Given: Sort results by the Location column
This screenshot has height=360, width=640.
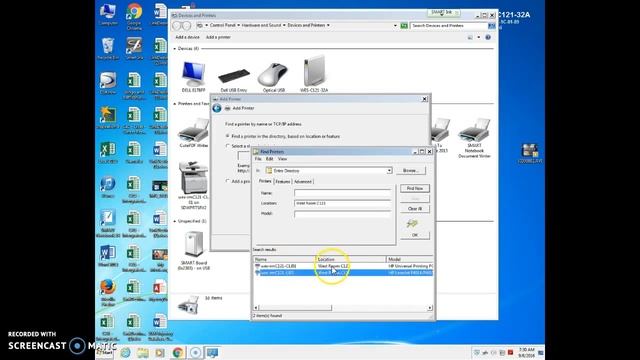Looking at the screenshot, I should (x=351, y=259).
